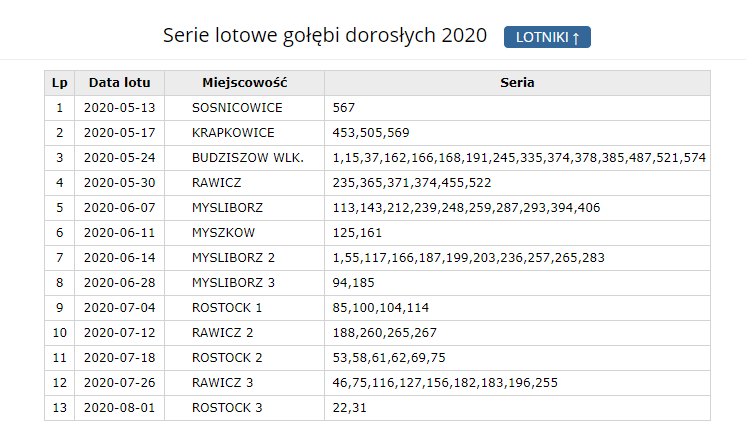Select the ROSTOCK 1 location cell
The height and width of the screenshot is (435, 746).
(227, 308)
